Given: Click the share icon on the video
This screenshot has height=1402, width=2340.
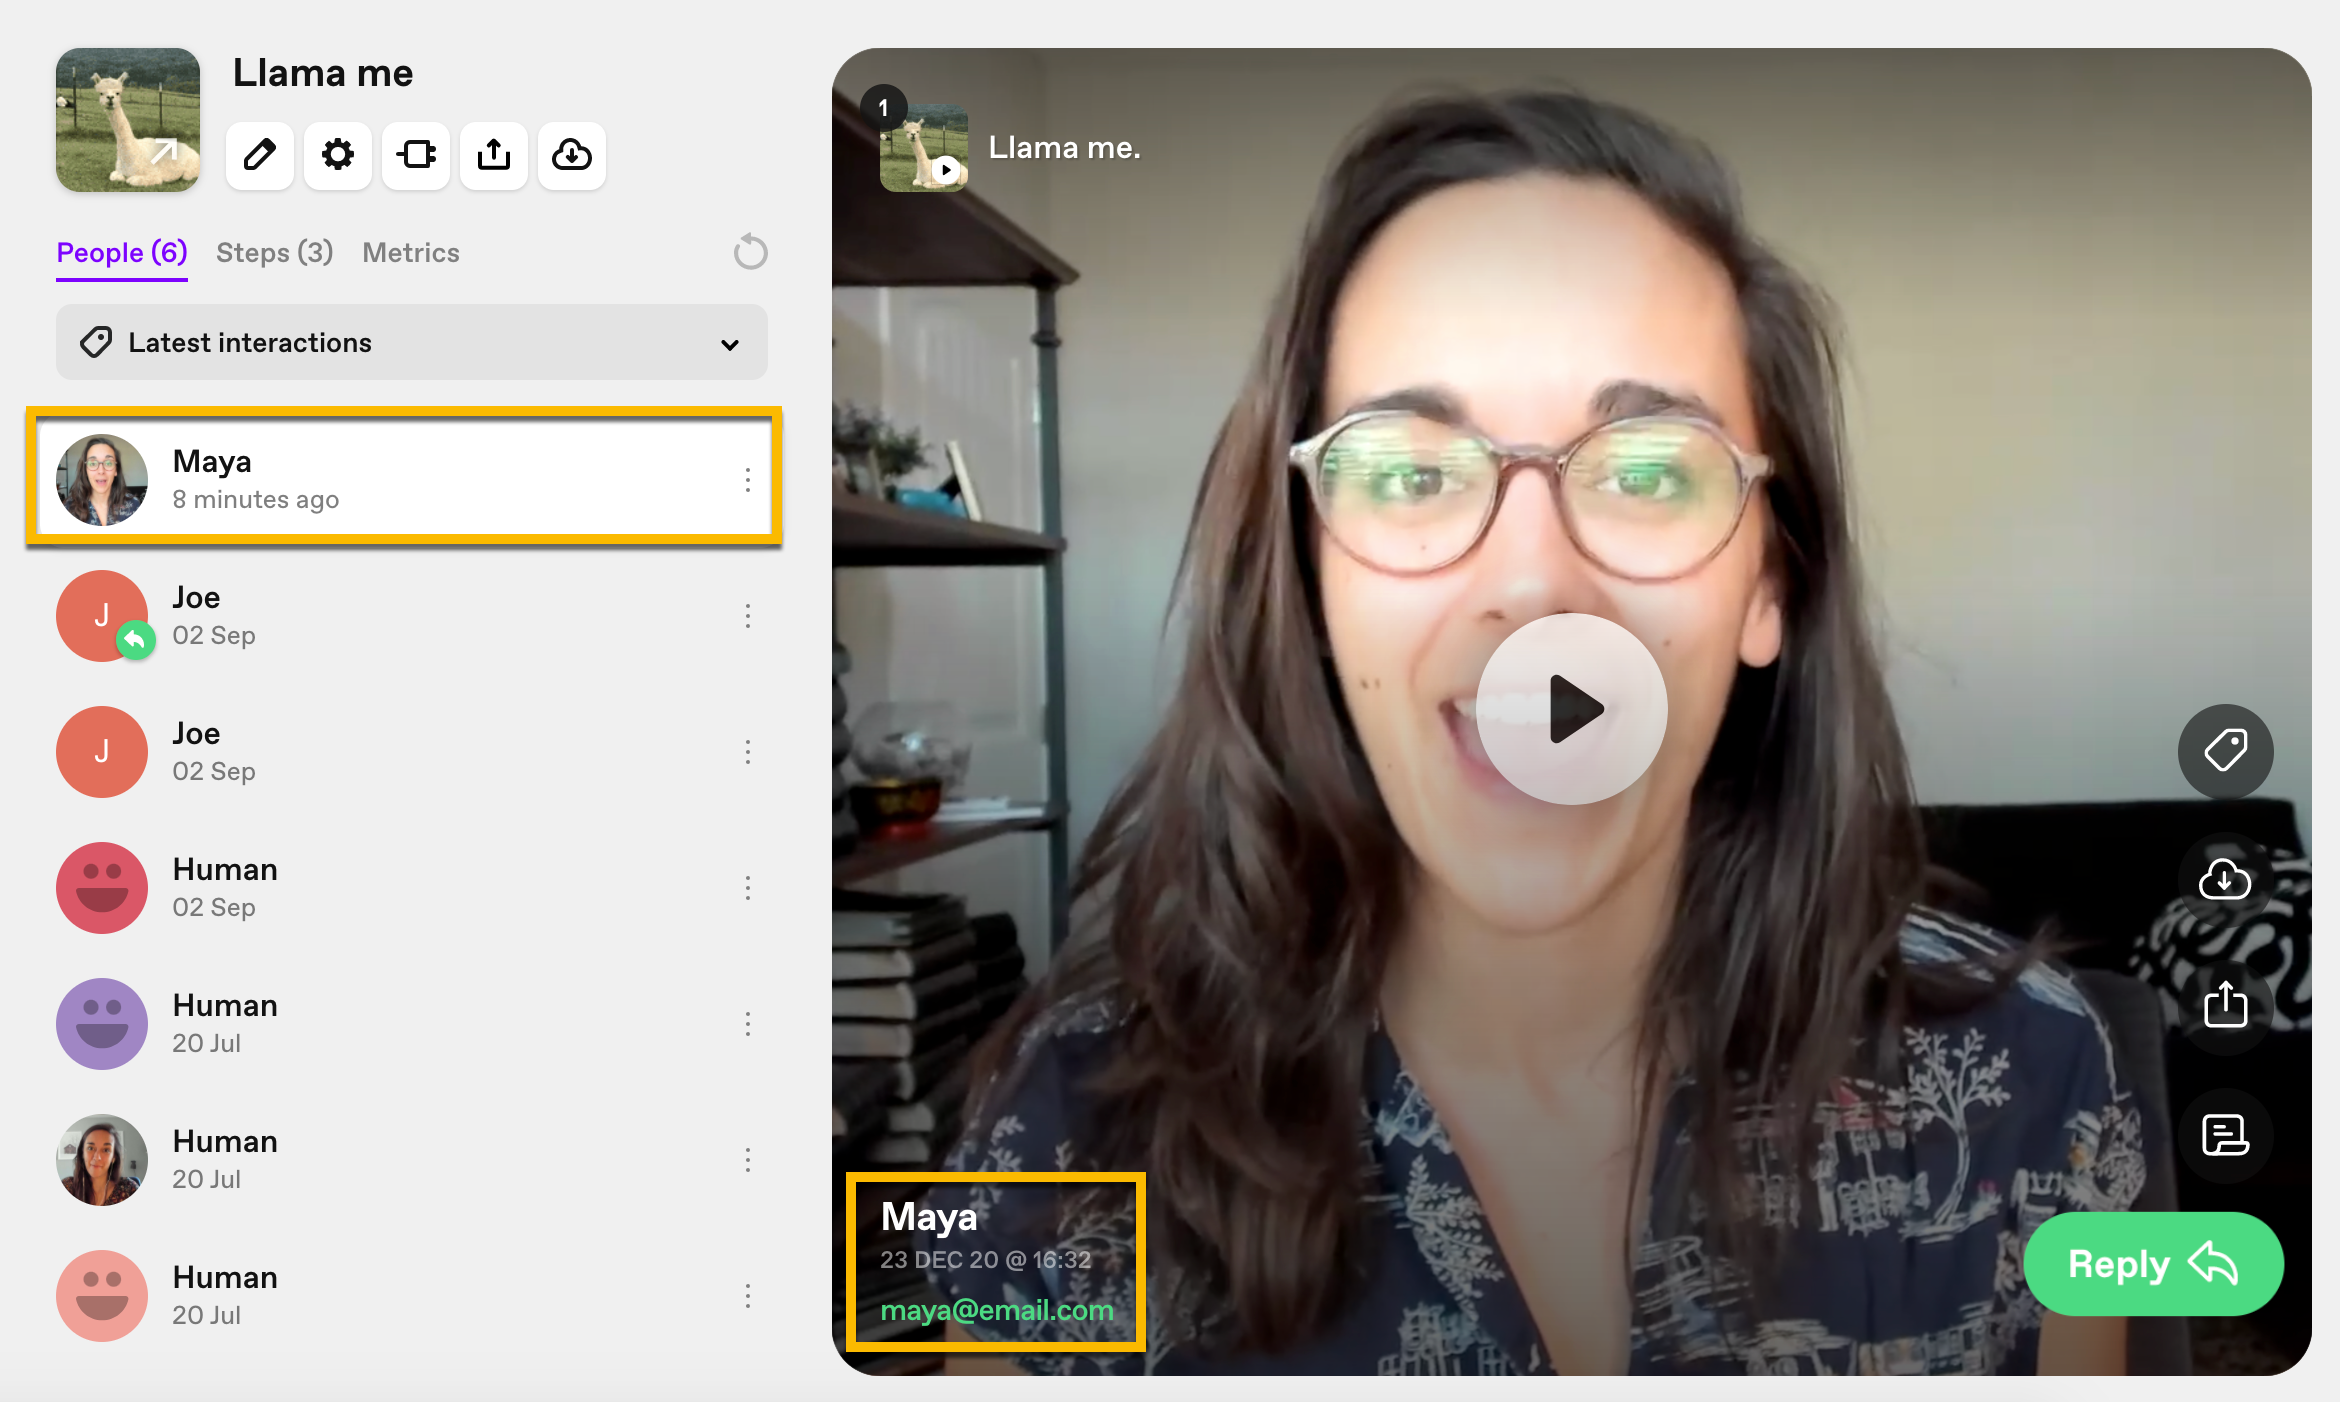Looking at the screenshot, I should pos(2225,1007).
